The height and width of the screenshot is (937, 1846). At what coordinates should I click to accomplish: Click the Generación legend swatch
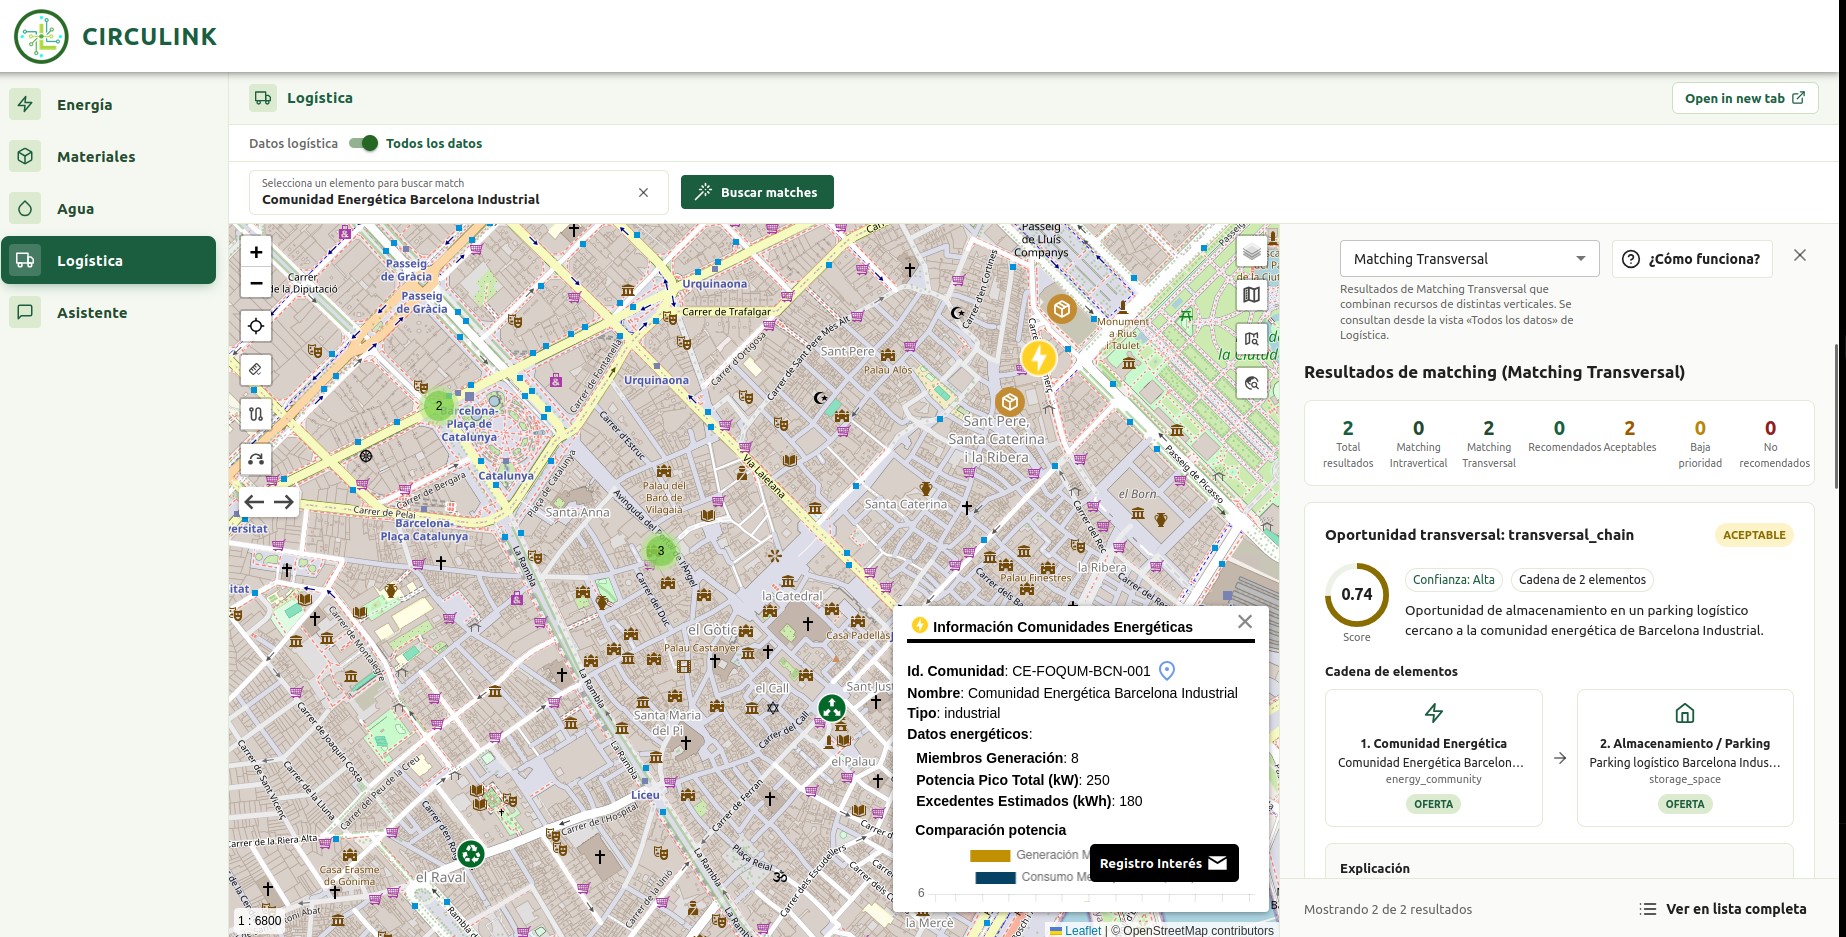(990, 855)
